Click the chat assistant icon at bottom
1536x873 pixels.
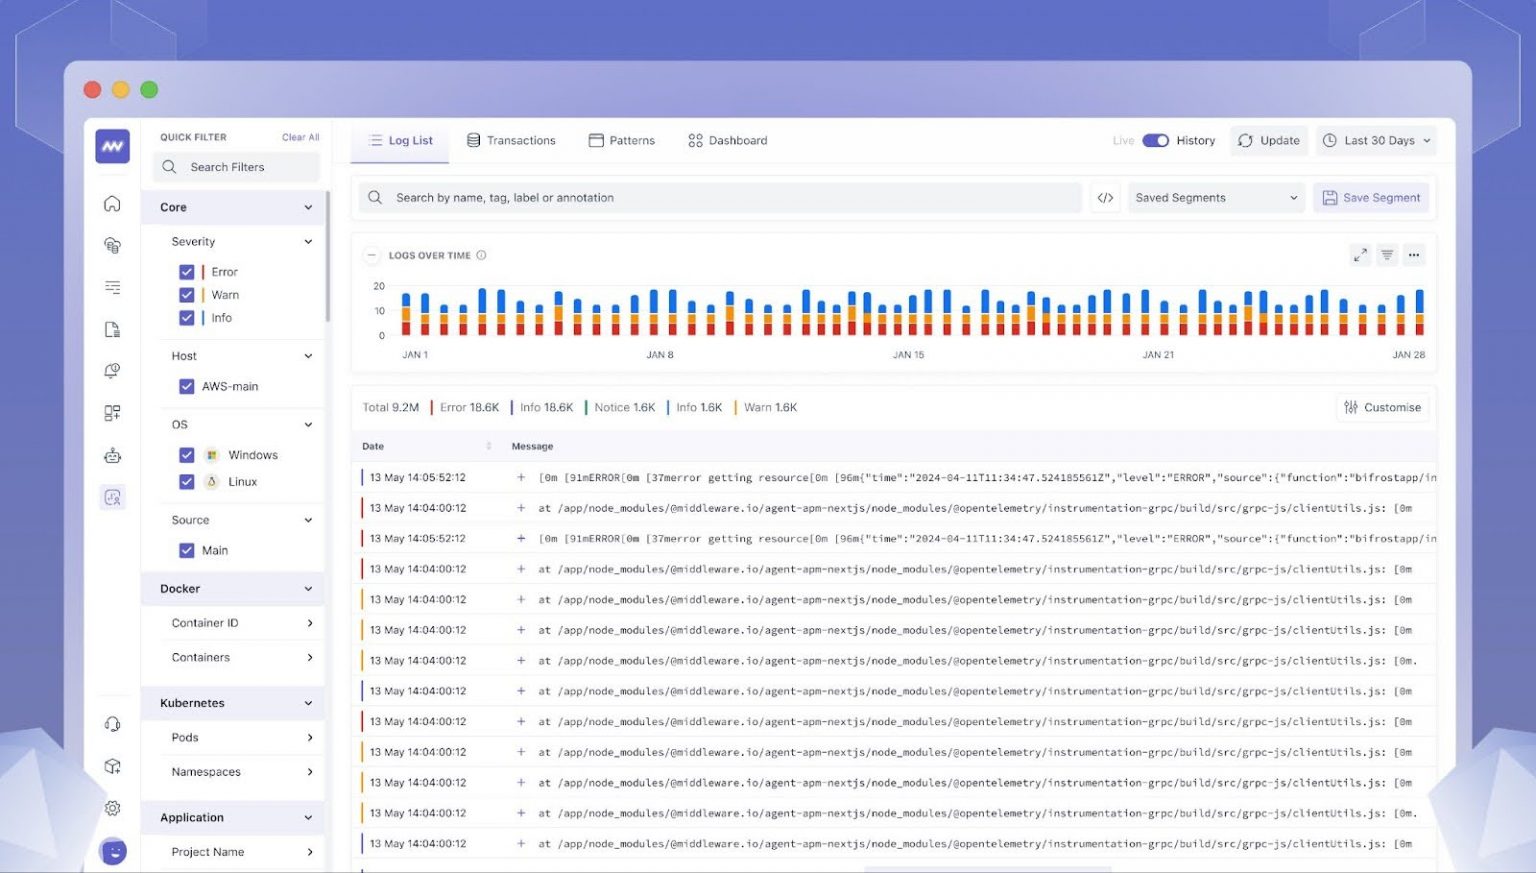(x=114, y=851)
